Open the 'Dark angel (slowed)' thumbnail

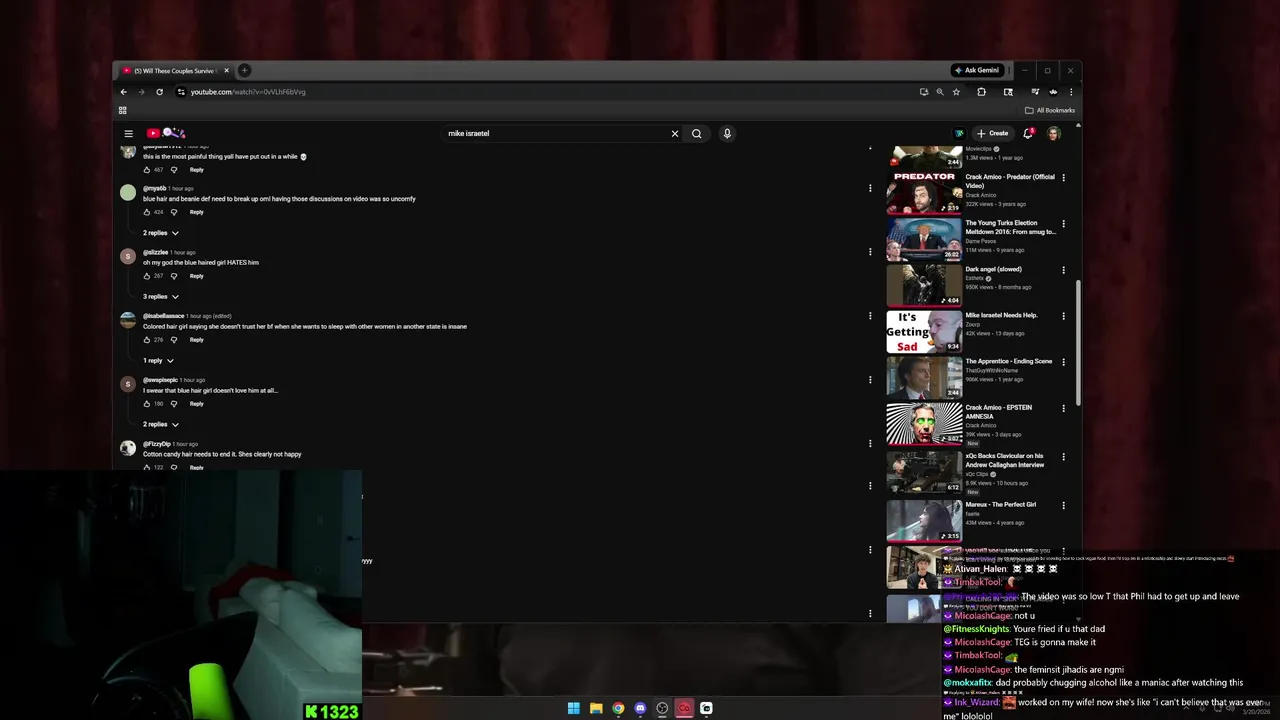(924, 285)
